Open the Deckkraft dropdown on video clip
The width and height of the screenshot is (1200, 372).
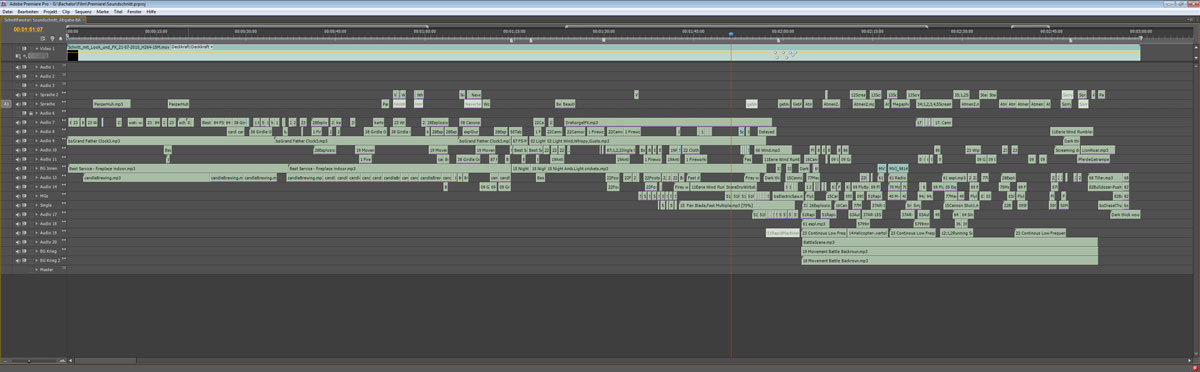click(x=212, y=47)
